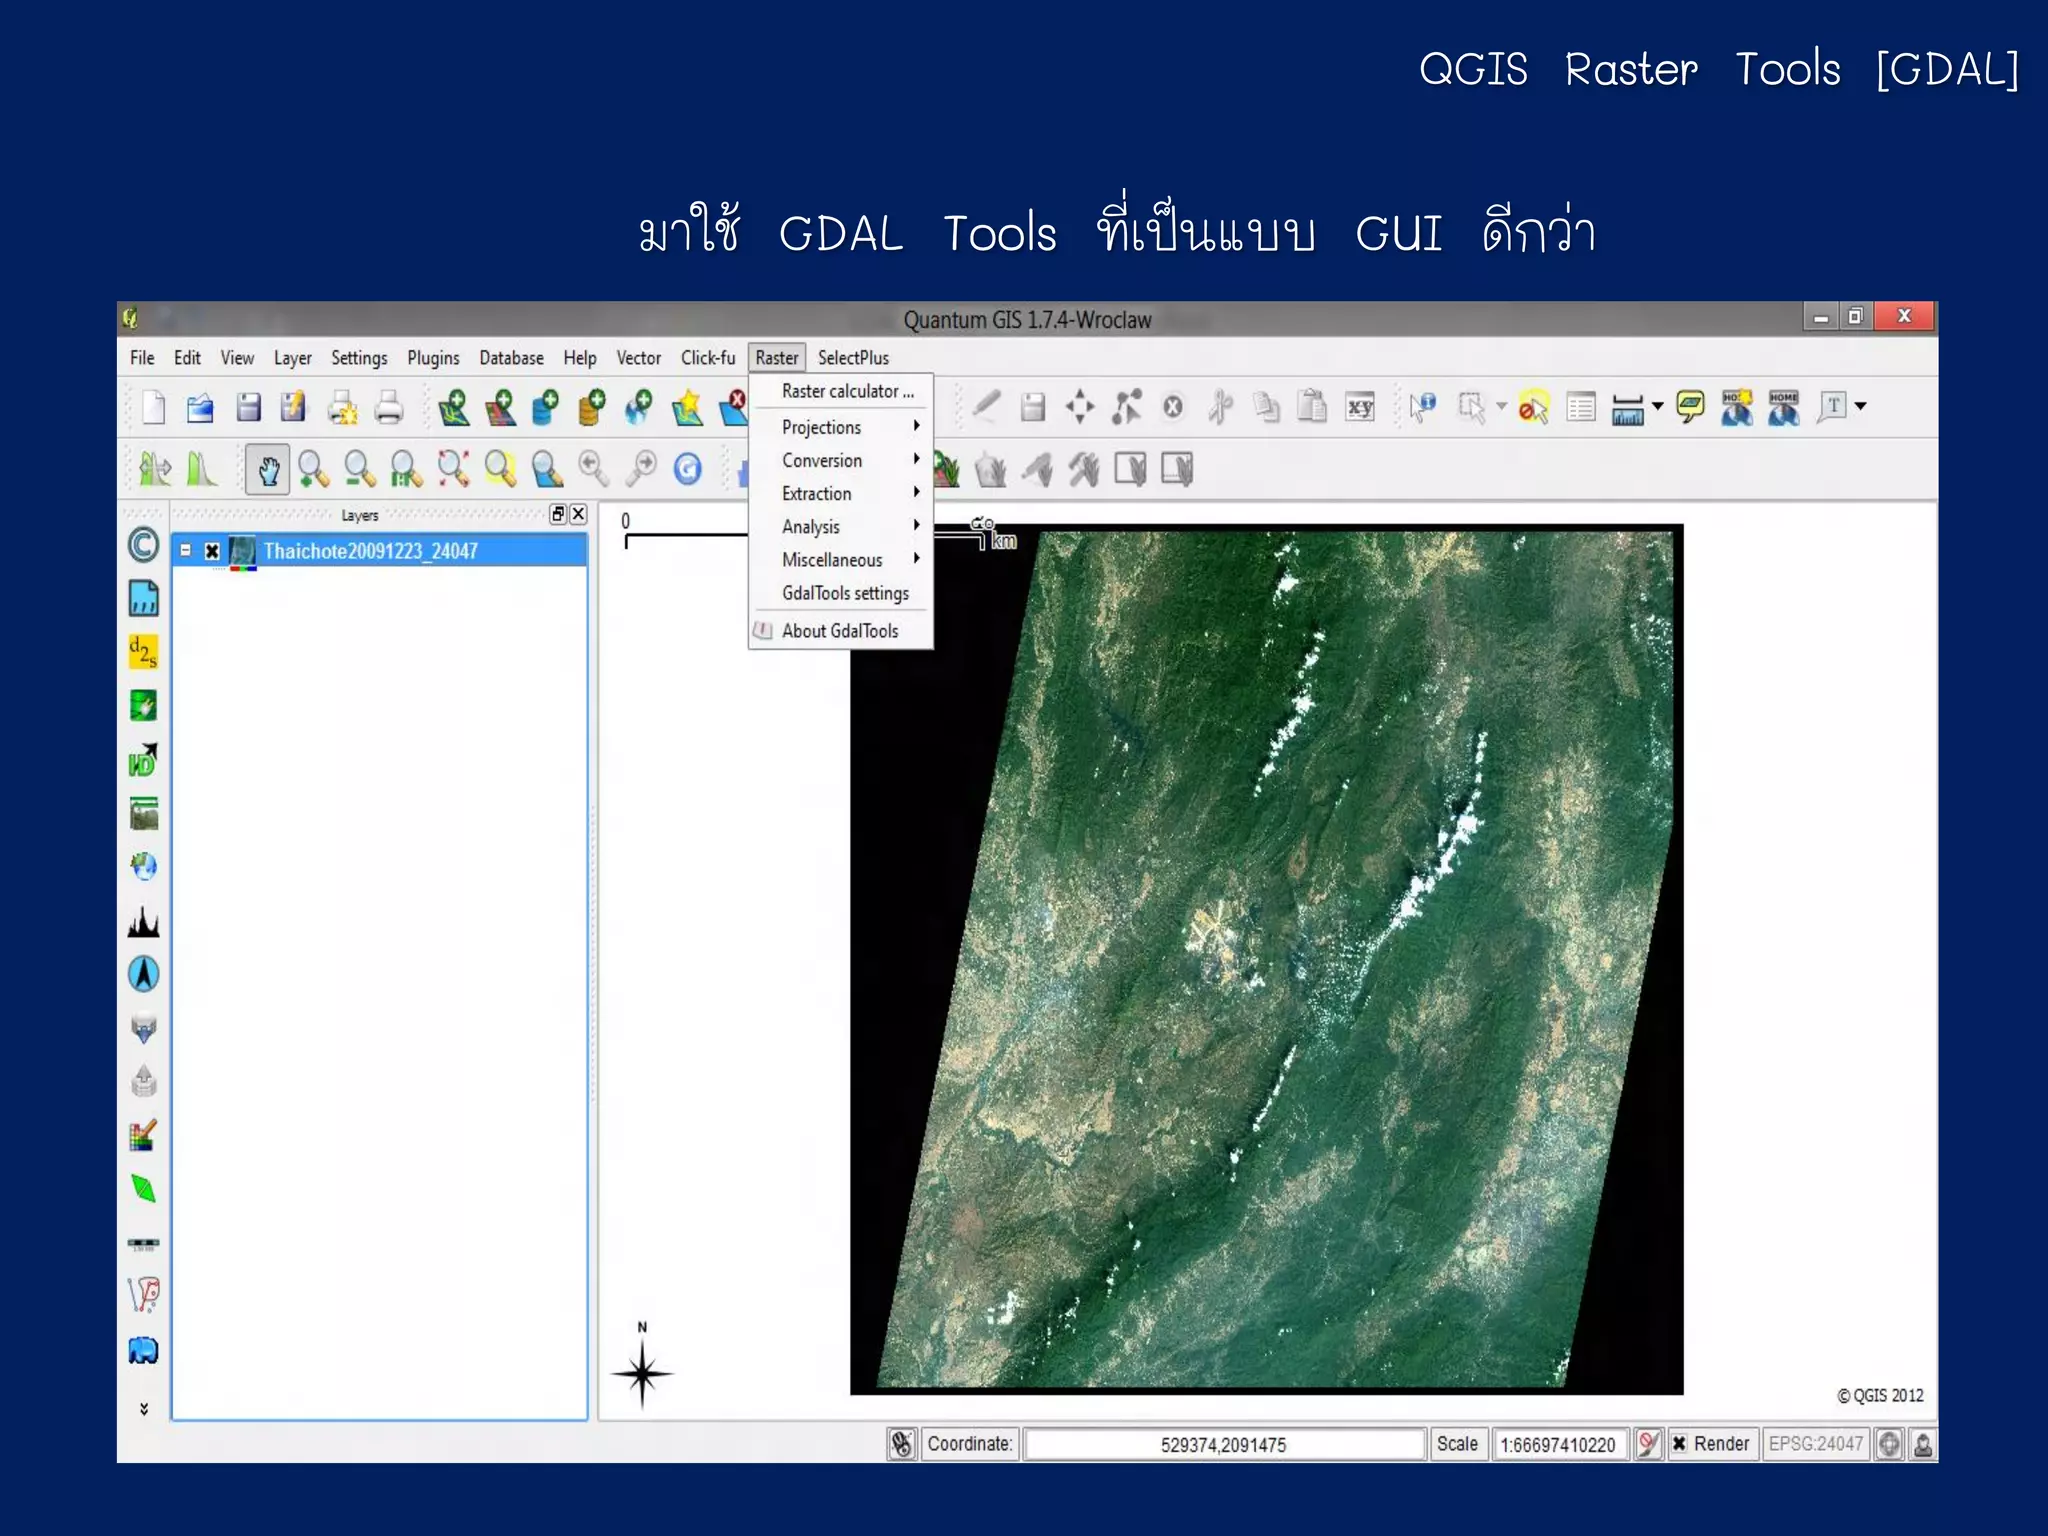Screen dimensions: 2048x1536
Task: Select the Zoom Out magnifier tool
Action: click(x=359, y=469)
